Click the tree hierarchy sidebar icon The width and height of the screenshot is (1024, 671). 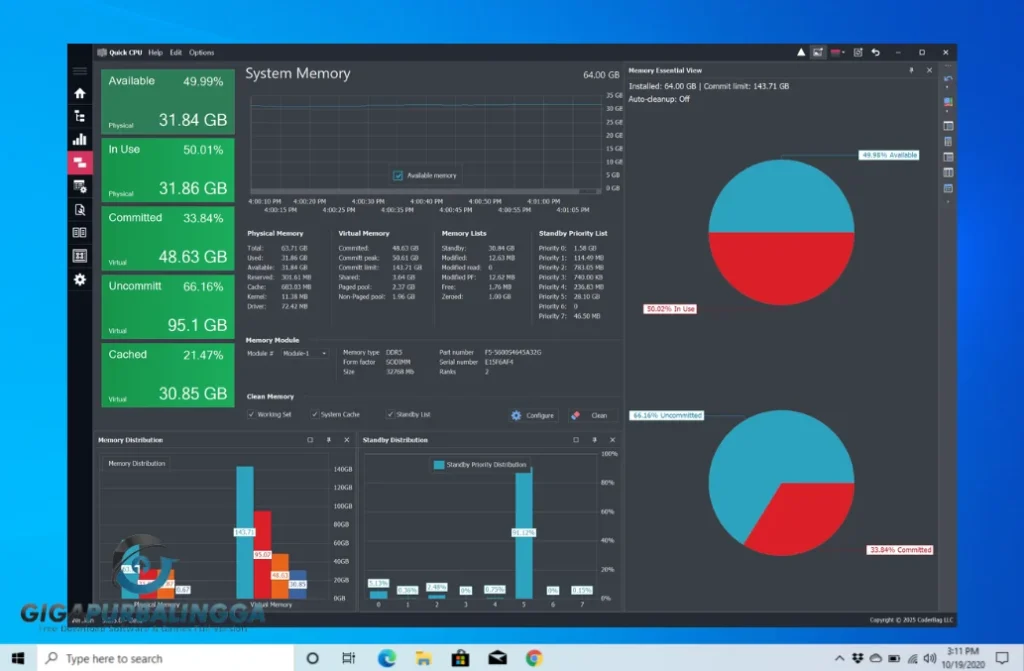[x=80, y=116]
